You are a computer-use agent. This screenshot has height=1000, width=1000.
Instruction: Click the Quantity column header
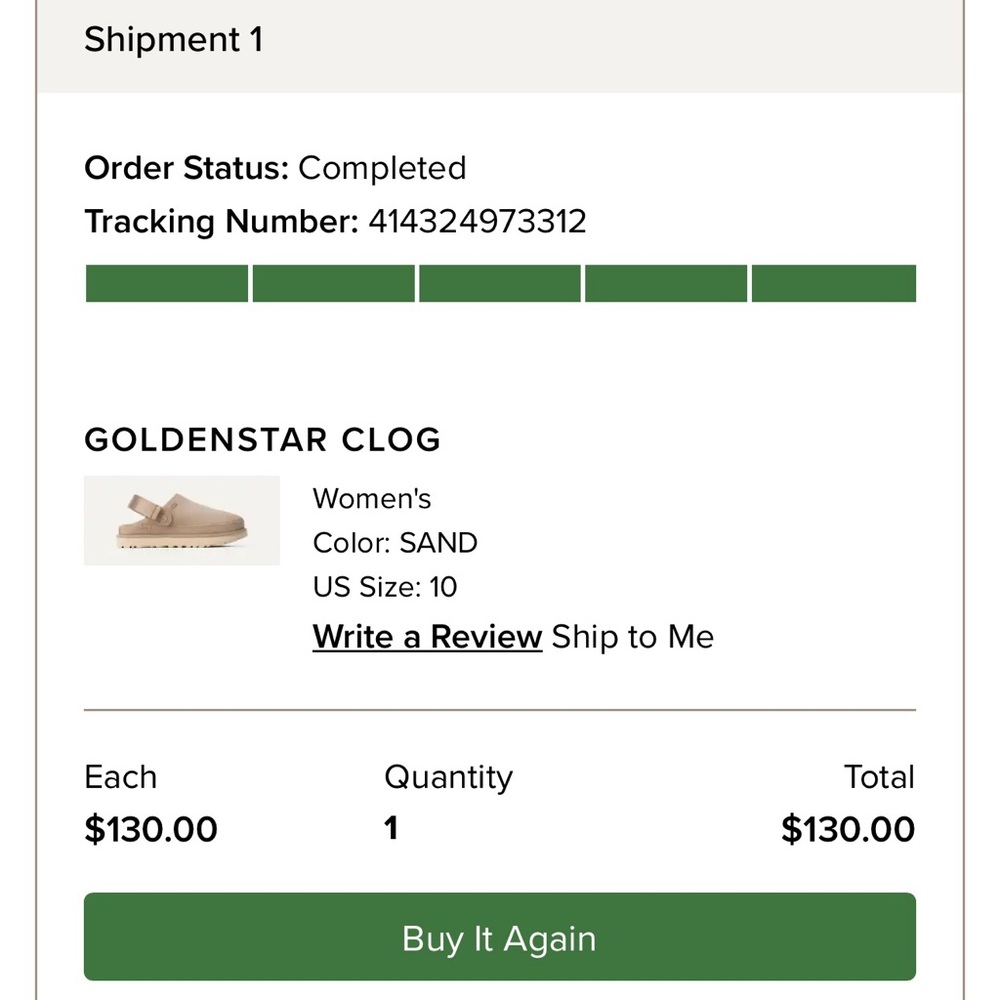(x=448, y=777)
